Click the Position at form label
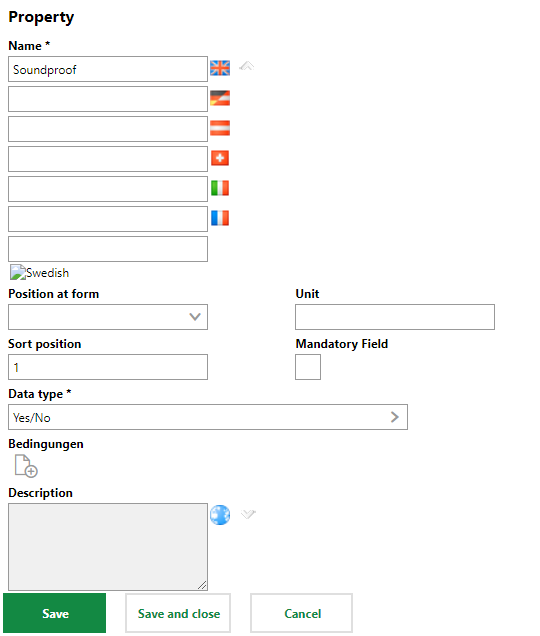The height and width of the screenshot is (636, 540). tap(54, 294)
